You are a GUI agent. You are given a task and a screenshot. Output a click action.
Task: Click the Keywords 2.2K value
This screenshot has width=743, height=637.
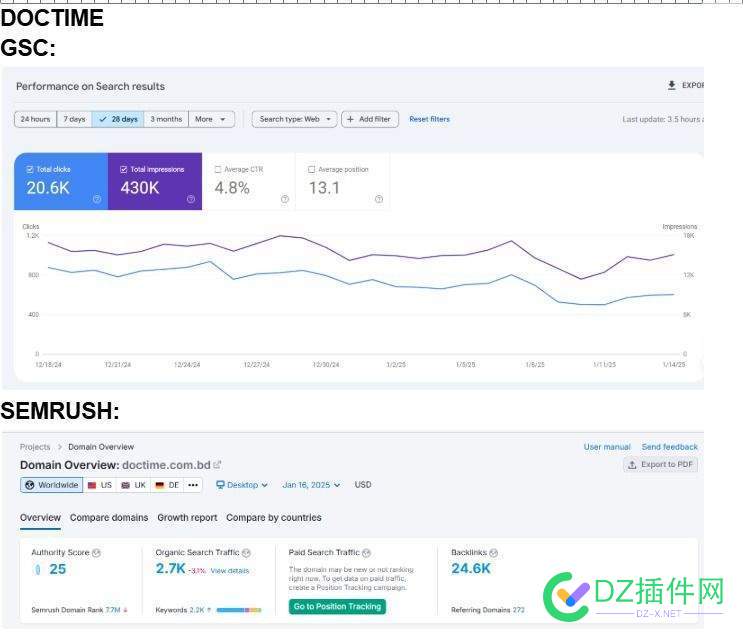click(197, 610)
